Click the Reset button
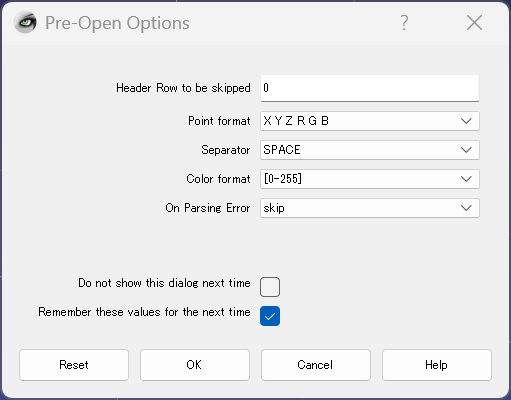The width and height of the screenshot is (511, 400). click(74, 365)
